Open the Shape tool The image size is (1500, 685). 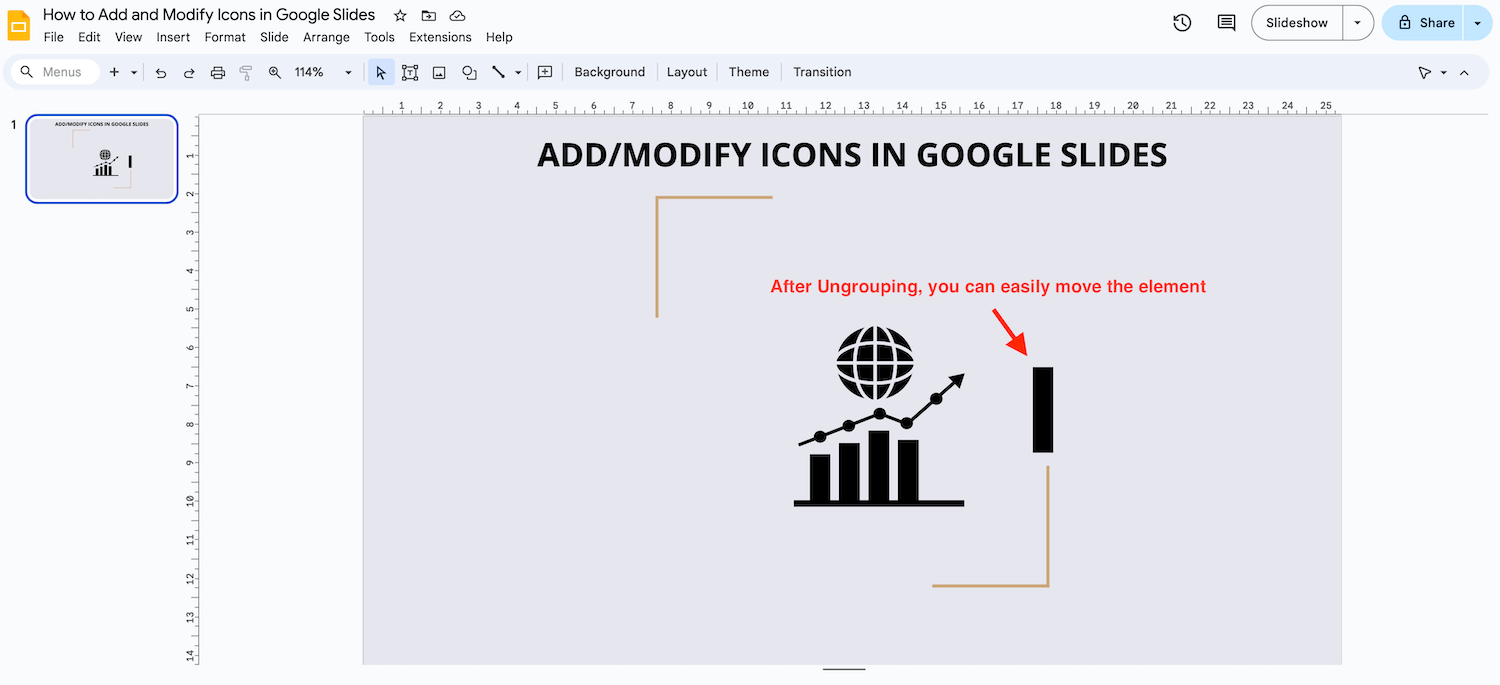[x=469, y=73]
